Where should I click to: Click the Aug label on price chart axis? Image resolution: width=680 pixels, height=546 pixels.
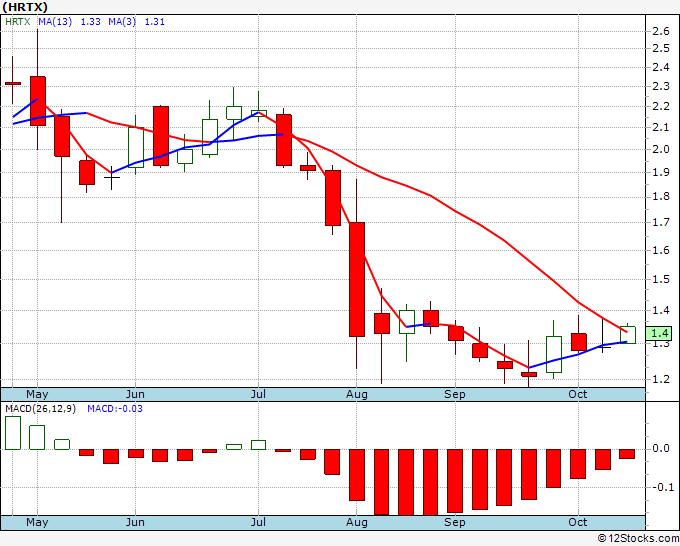point(356,394)
